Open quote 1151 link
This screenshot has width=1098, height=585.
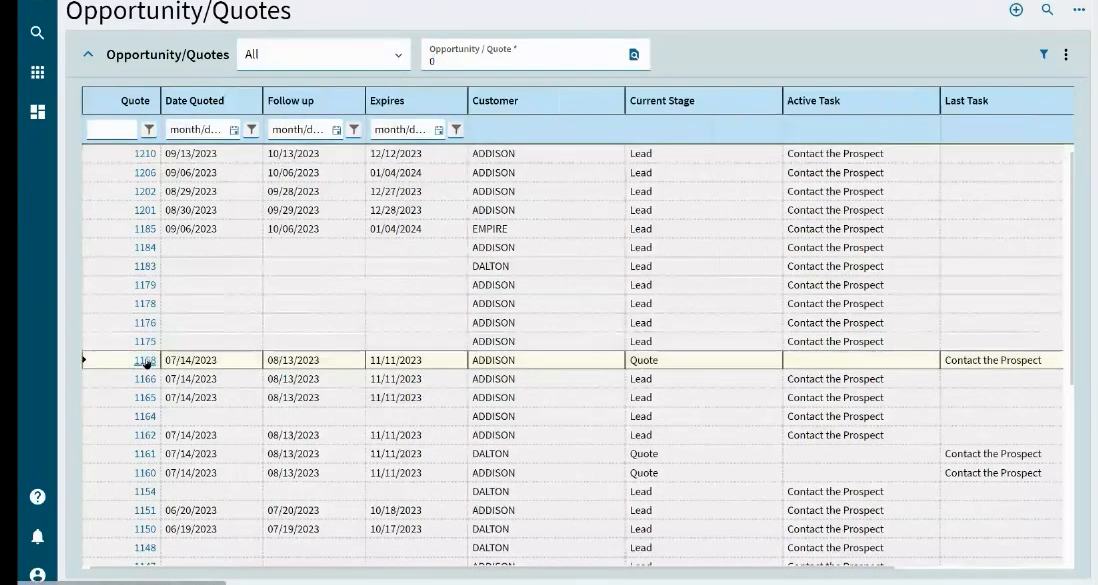[145, 511]
